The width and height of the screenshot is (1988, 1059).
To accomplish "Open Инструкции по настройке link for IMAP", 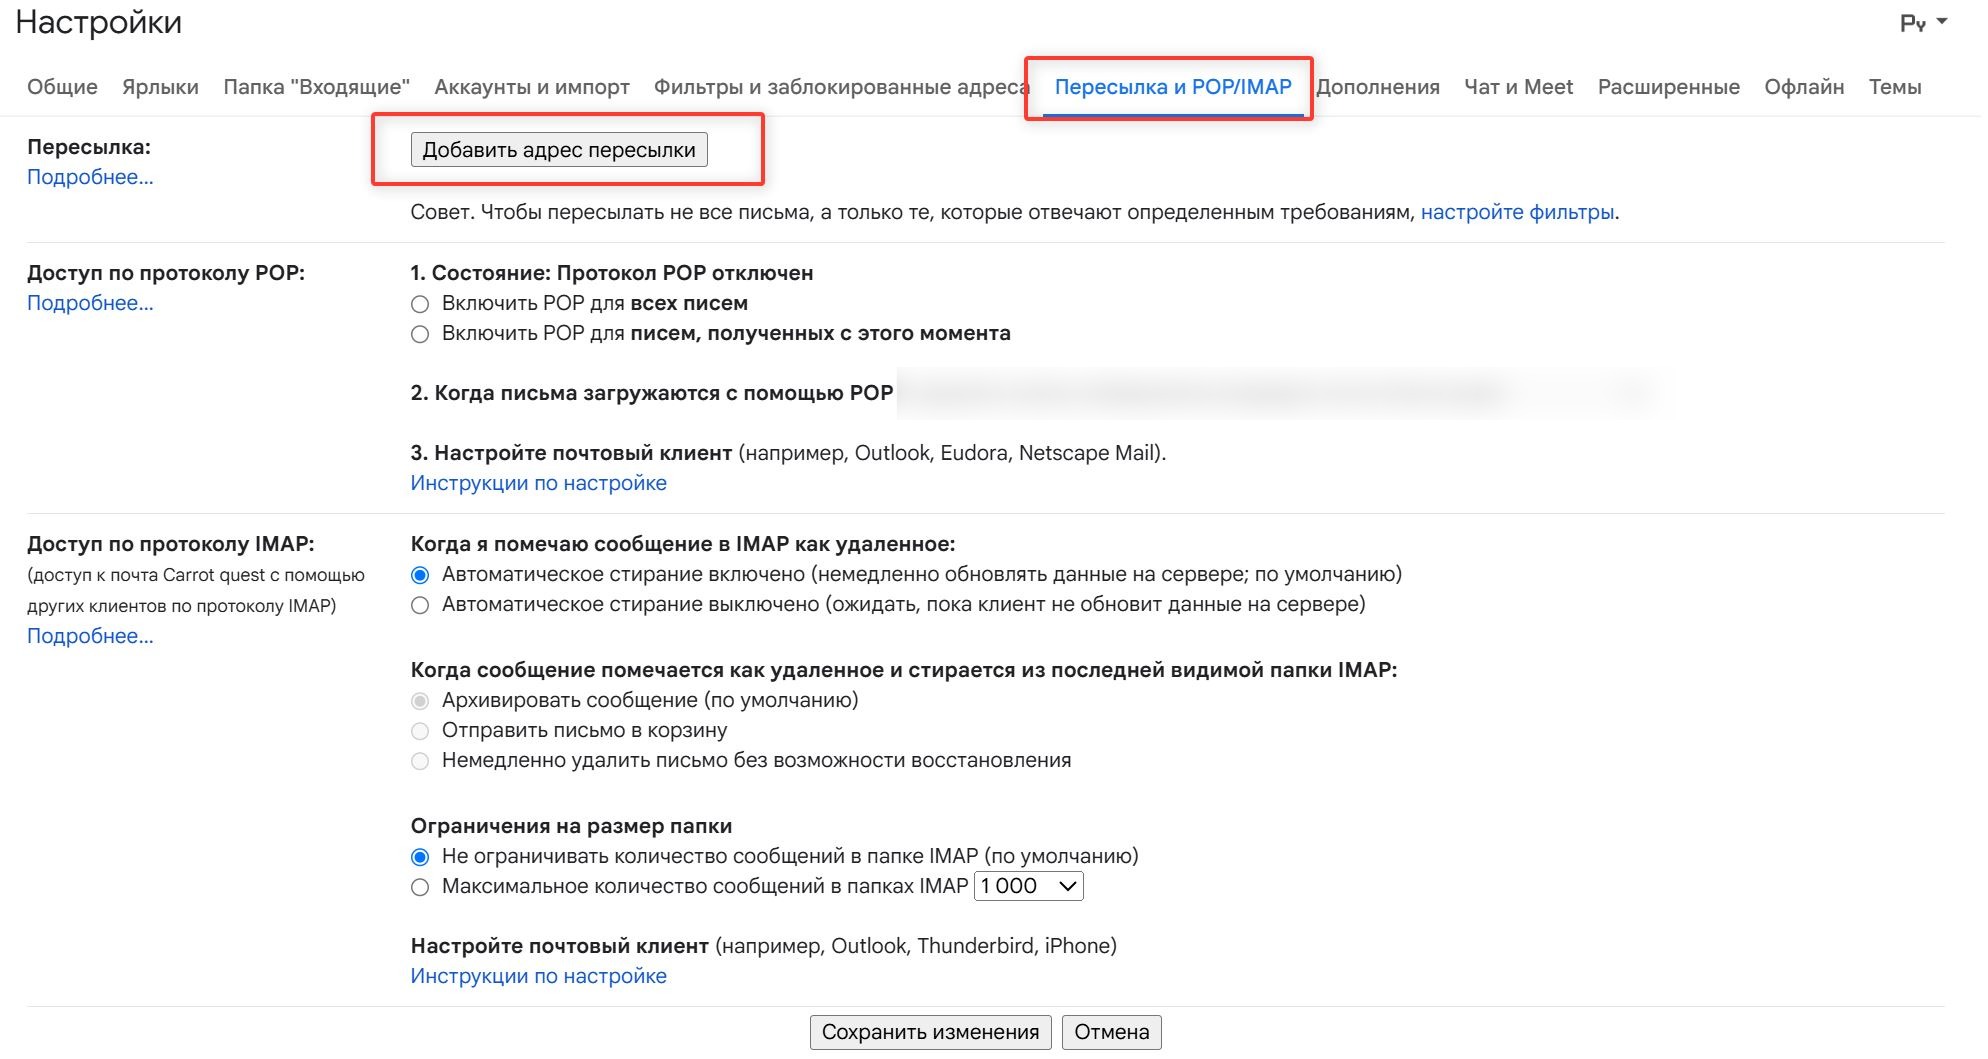I will pyautogui.click(x=538, y=976).
